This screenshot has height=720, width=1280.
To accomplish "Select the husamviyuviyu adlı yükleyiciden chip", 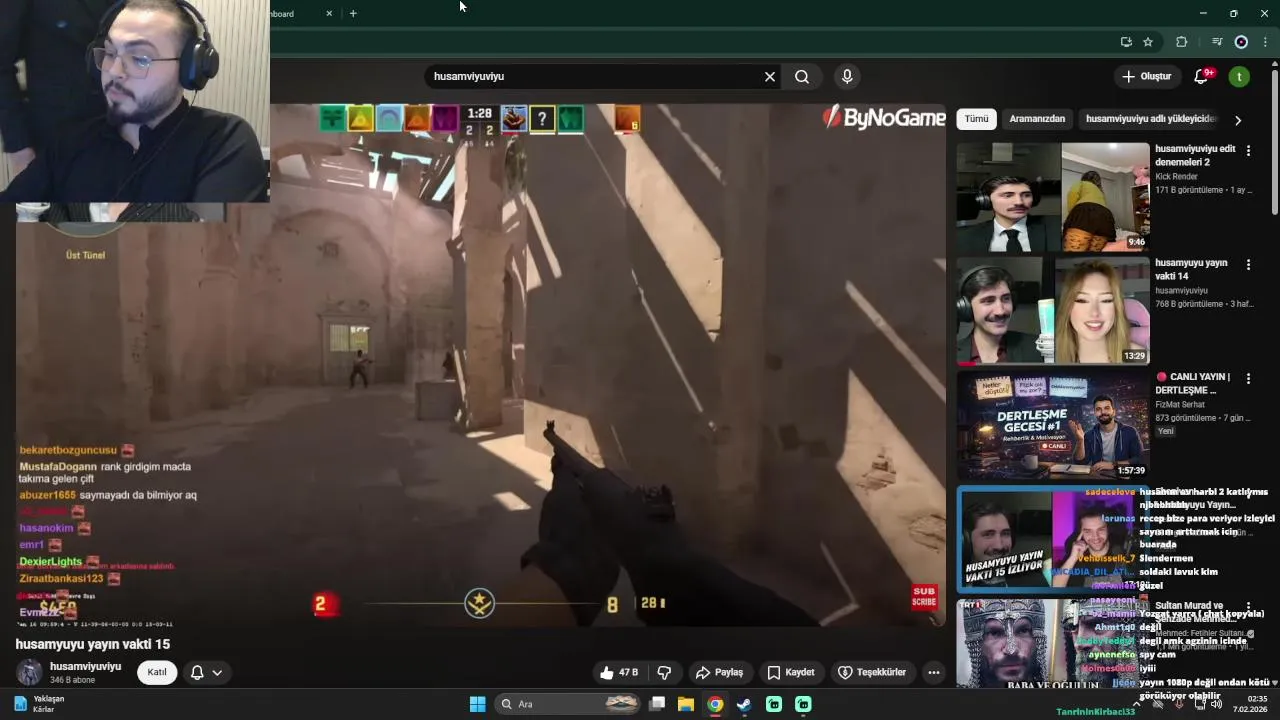I will (1151, 119).
